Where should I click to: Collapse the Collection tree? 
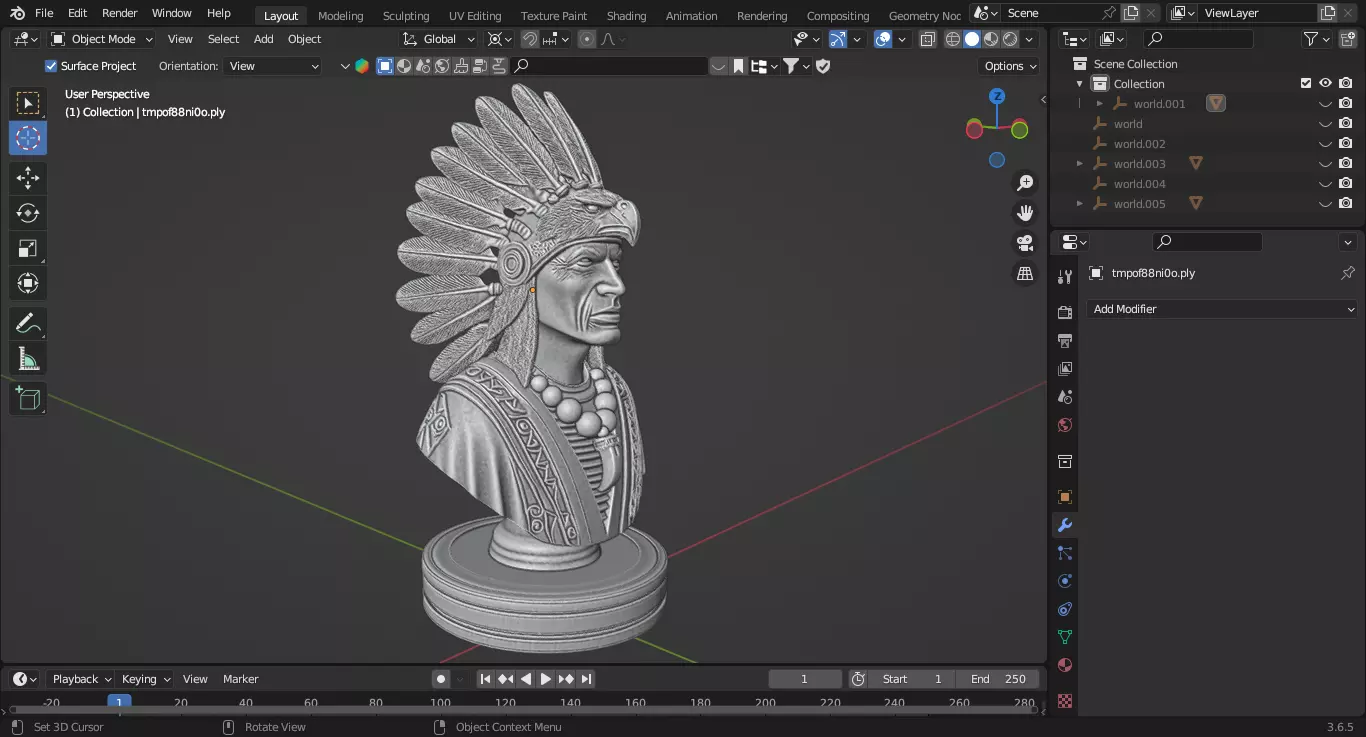[x=1079, y=84]
